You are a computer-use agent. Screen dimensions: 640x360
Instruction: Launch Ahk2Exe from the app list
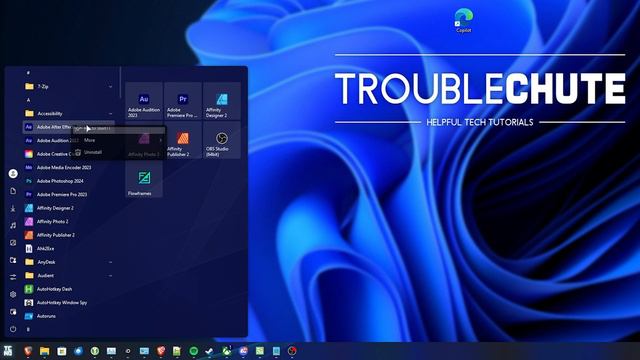tap(69, 248)
